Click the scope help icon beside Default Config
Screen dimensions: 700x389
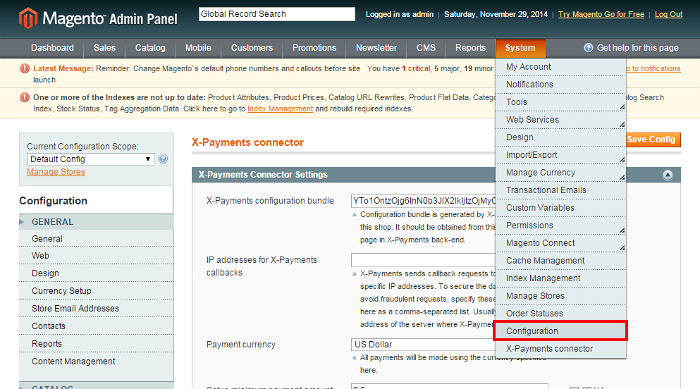163,159
